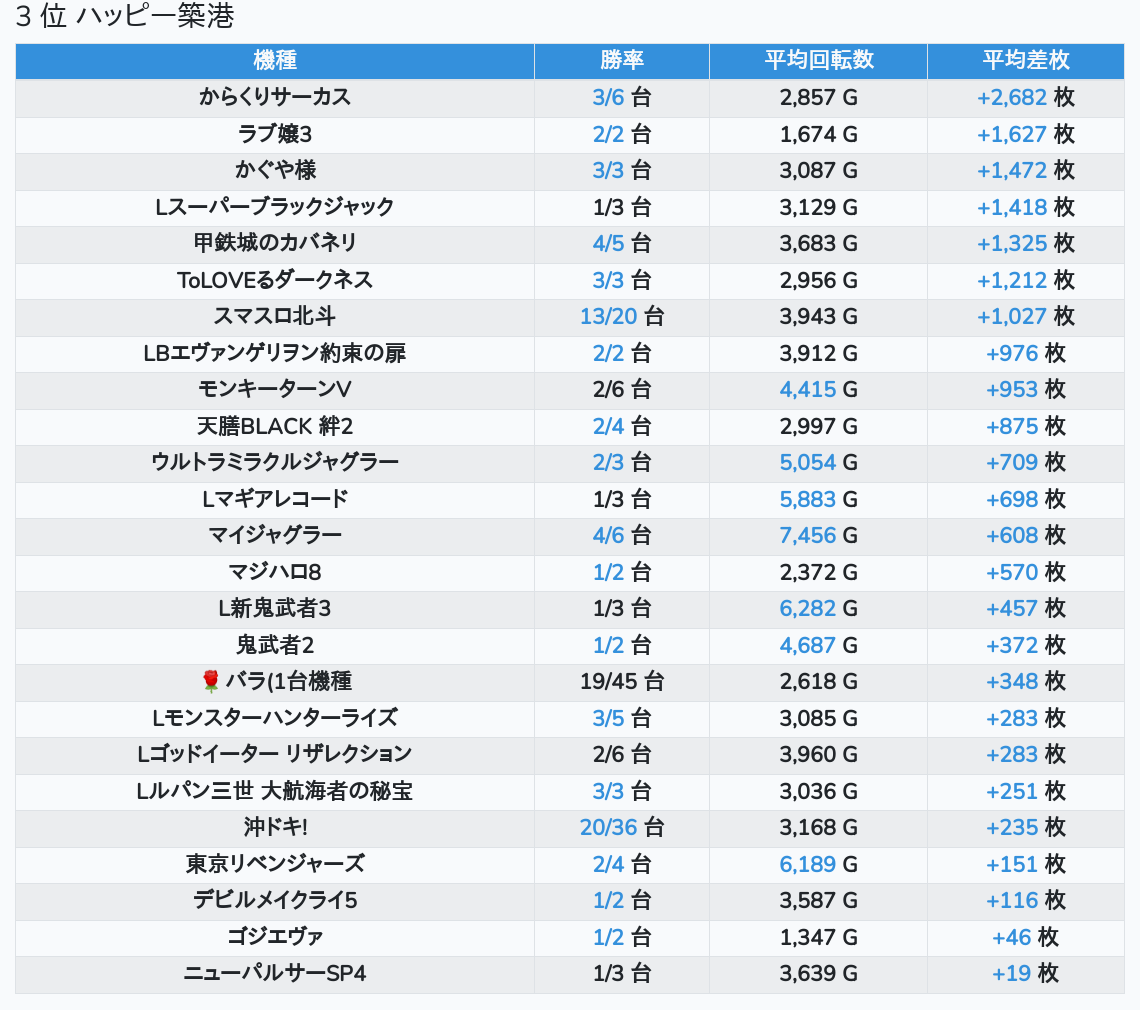This screenshot has height=1010, width=1140.
Task: Sort by the 勝率 column header
Action: (x=621, y=60)
